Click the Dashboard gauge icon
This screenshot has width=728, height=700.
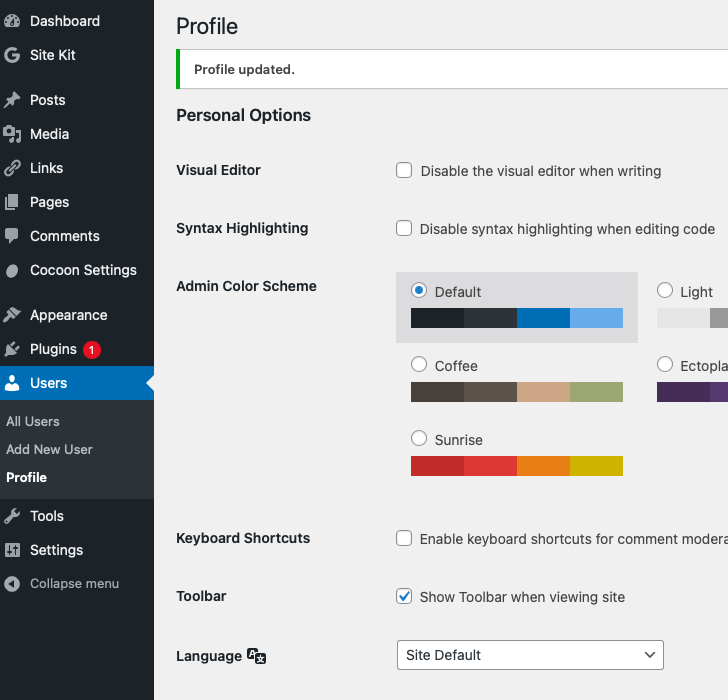click(12, 21)
